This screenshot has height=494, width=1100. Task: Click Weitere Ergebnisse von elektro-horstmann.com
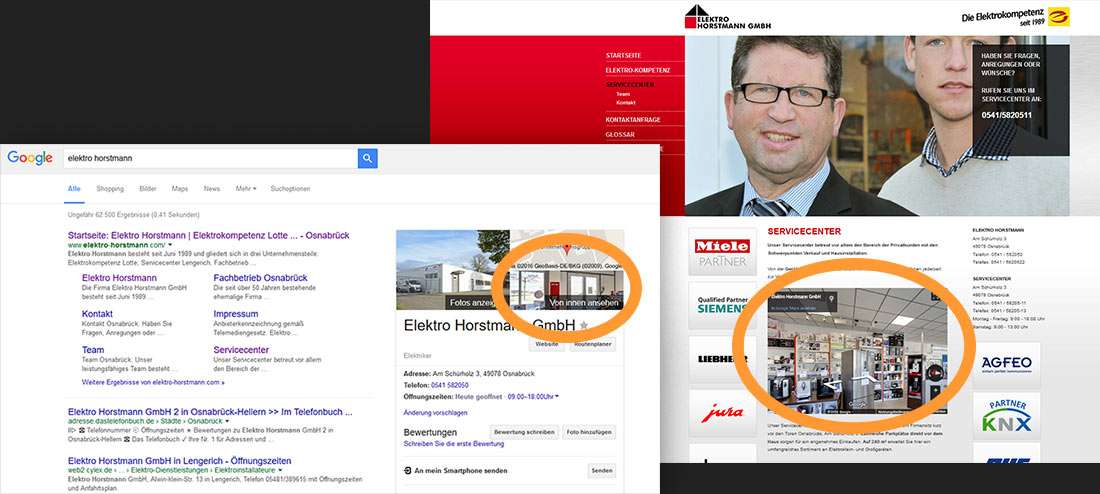tap(153, 382)
